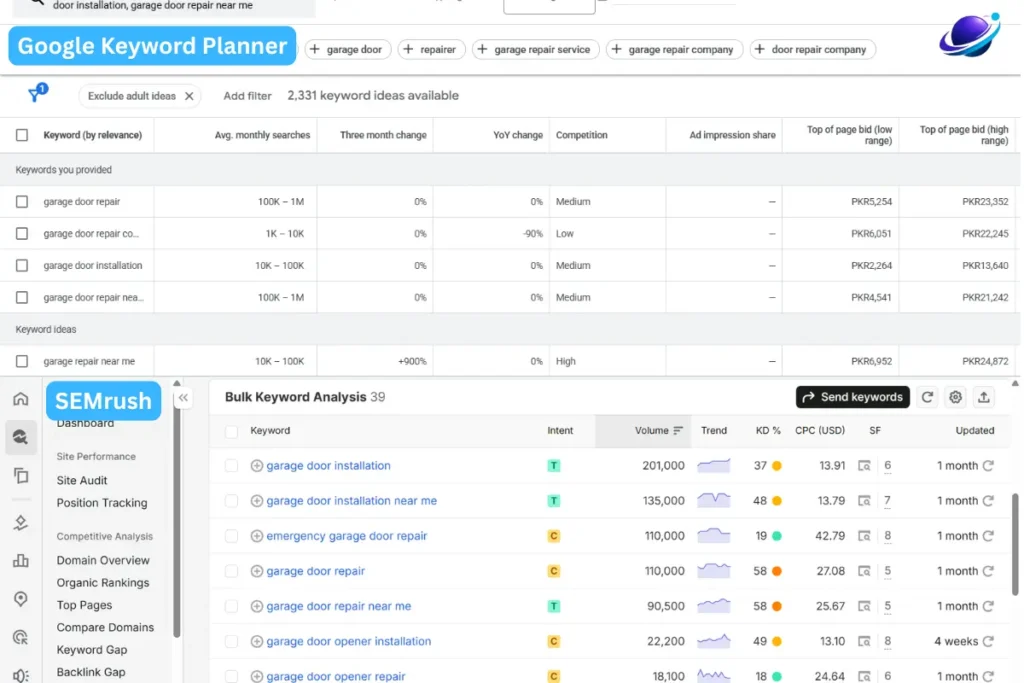
Task: Click Add filter in Keyword Planner
Action: 247,96
